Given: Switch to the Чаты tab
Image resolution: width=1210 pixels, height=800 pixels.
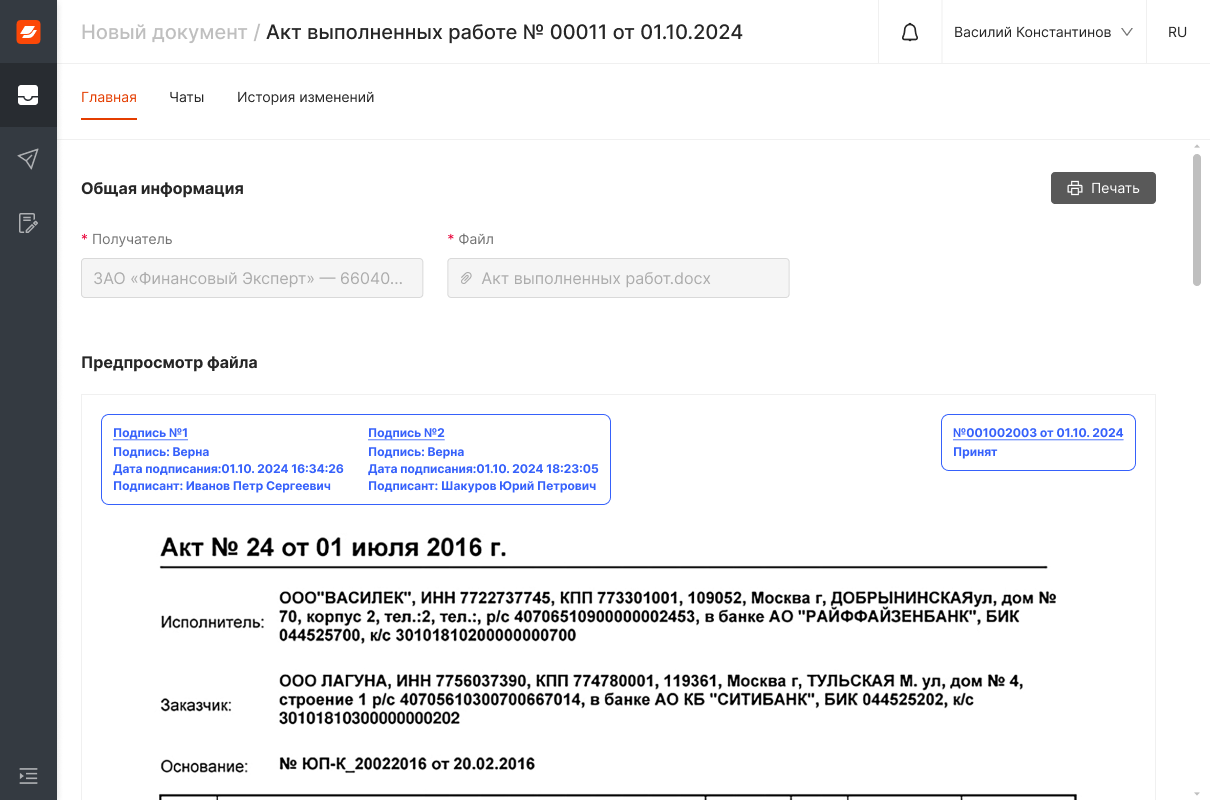Looking at the screenshot, I should (187, 98).
